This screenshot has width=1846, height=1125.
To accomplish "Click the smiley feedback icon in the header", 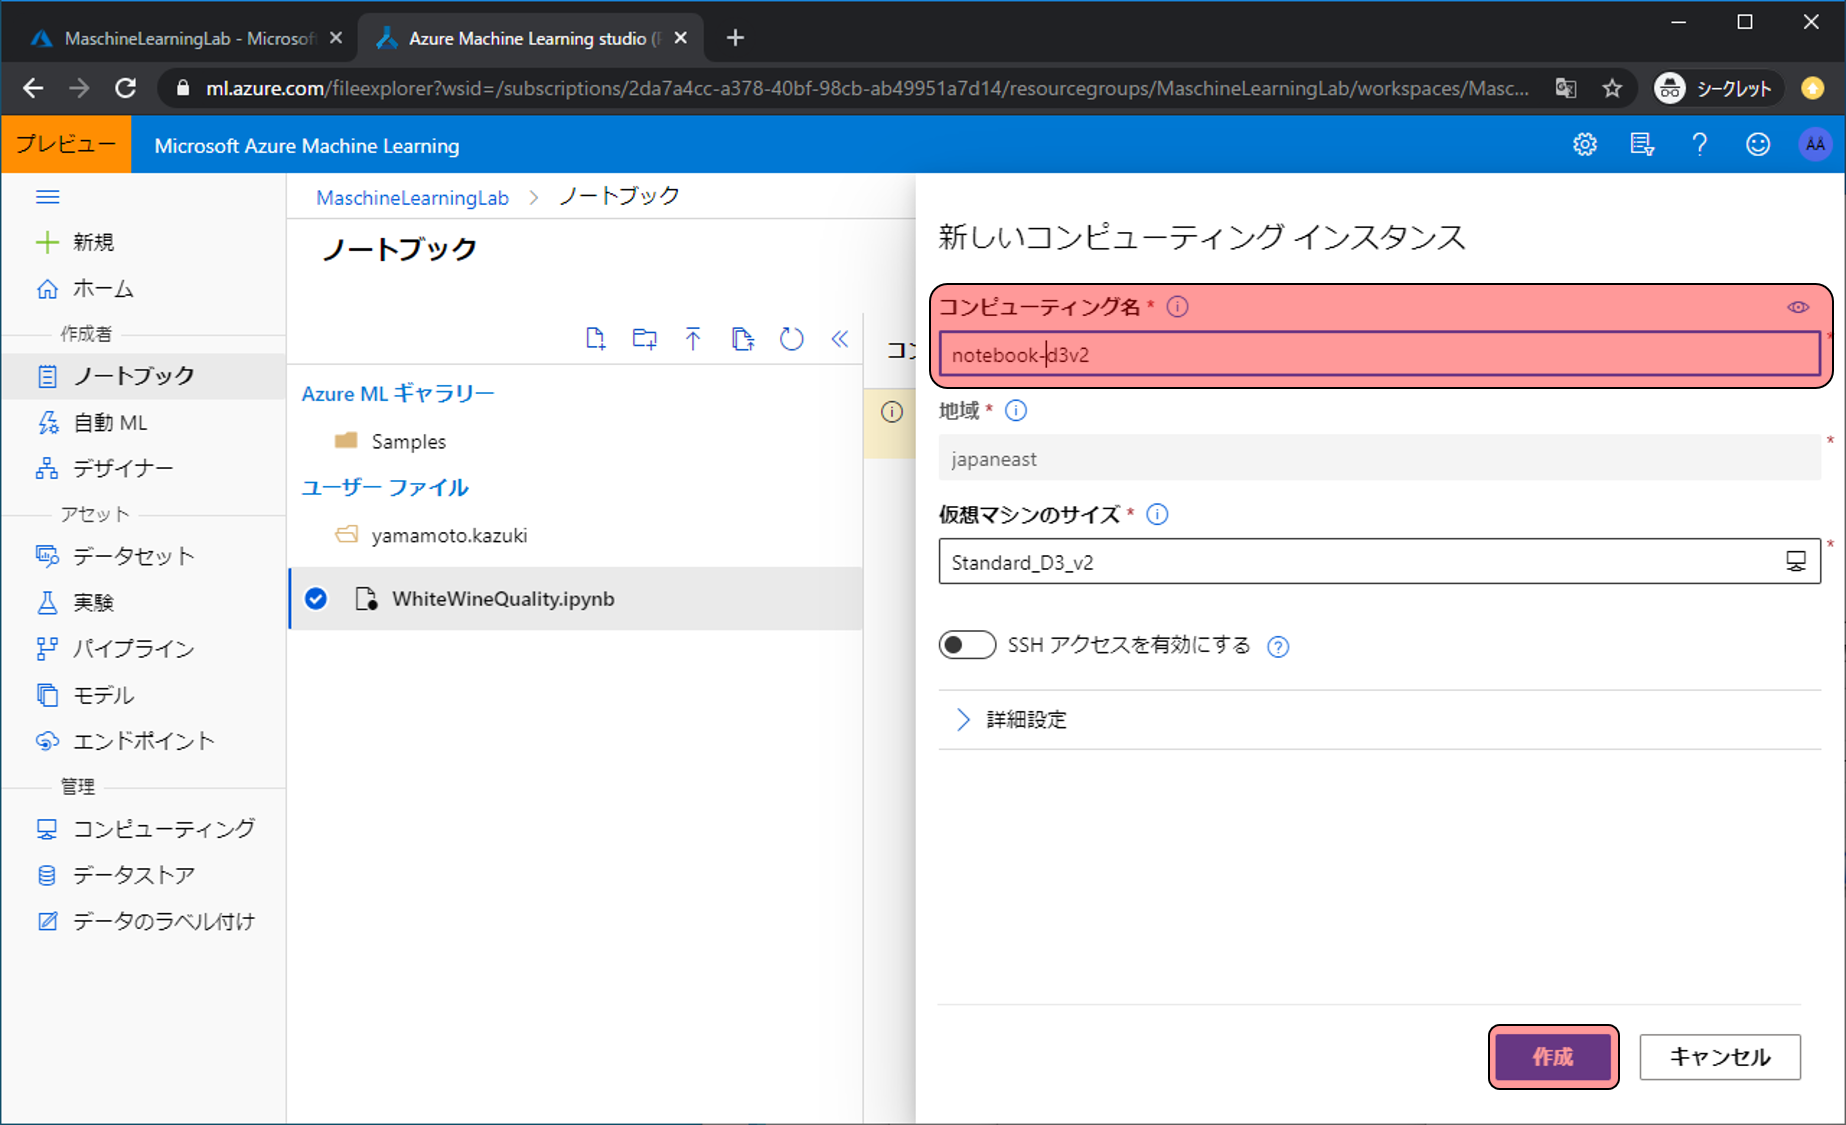I will [x=1757, y=145].
